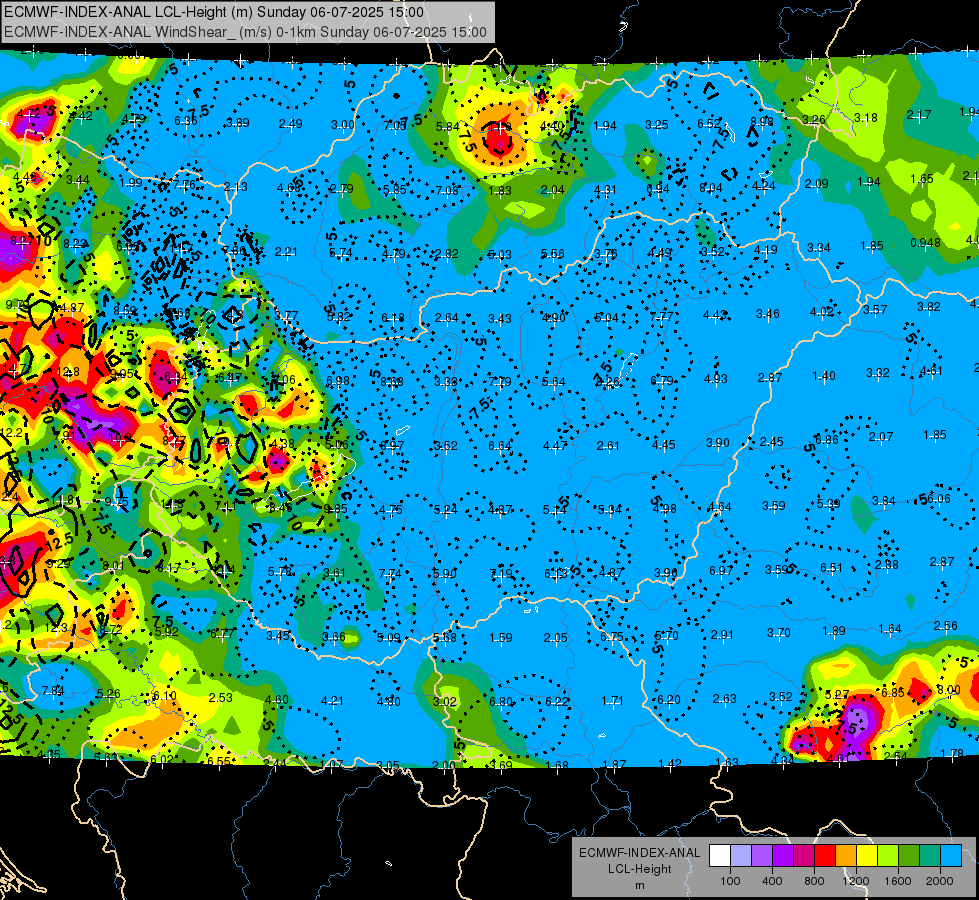This screenshot has height=900, width=979.
Task: Click the grid value '2.09'
Action: tap(817, 184)
